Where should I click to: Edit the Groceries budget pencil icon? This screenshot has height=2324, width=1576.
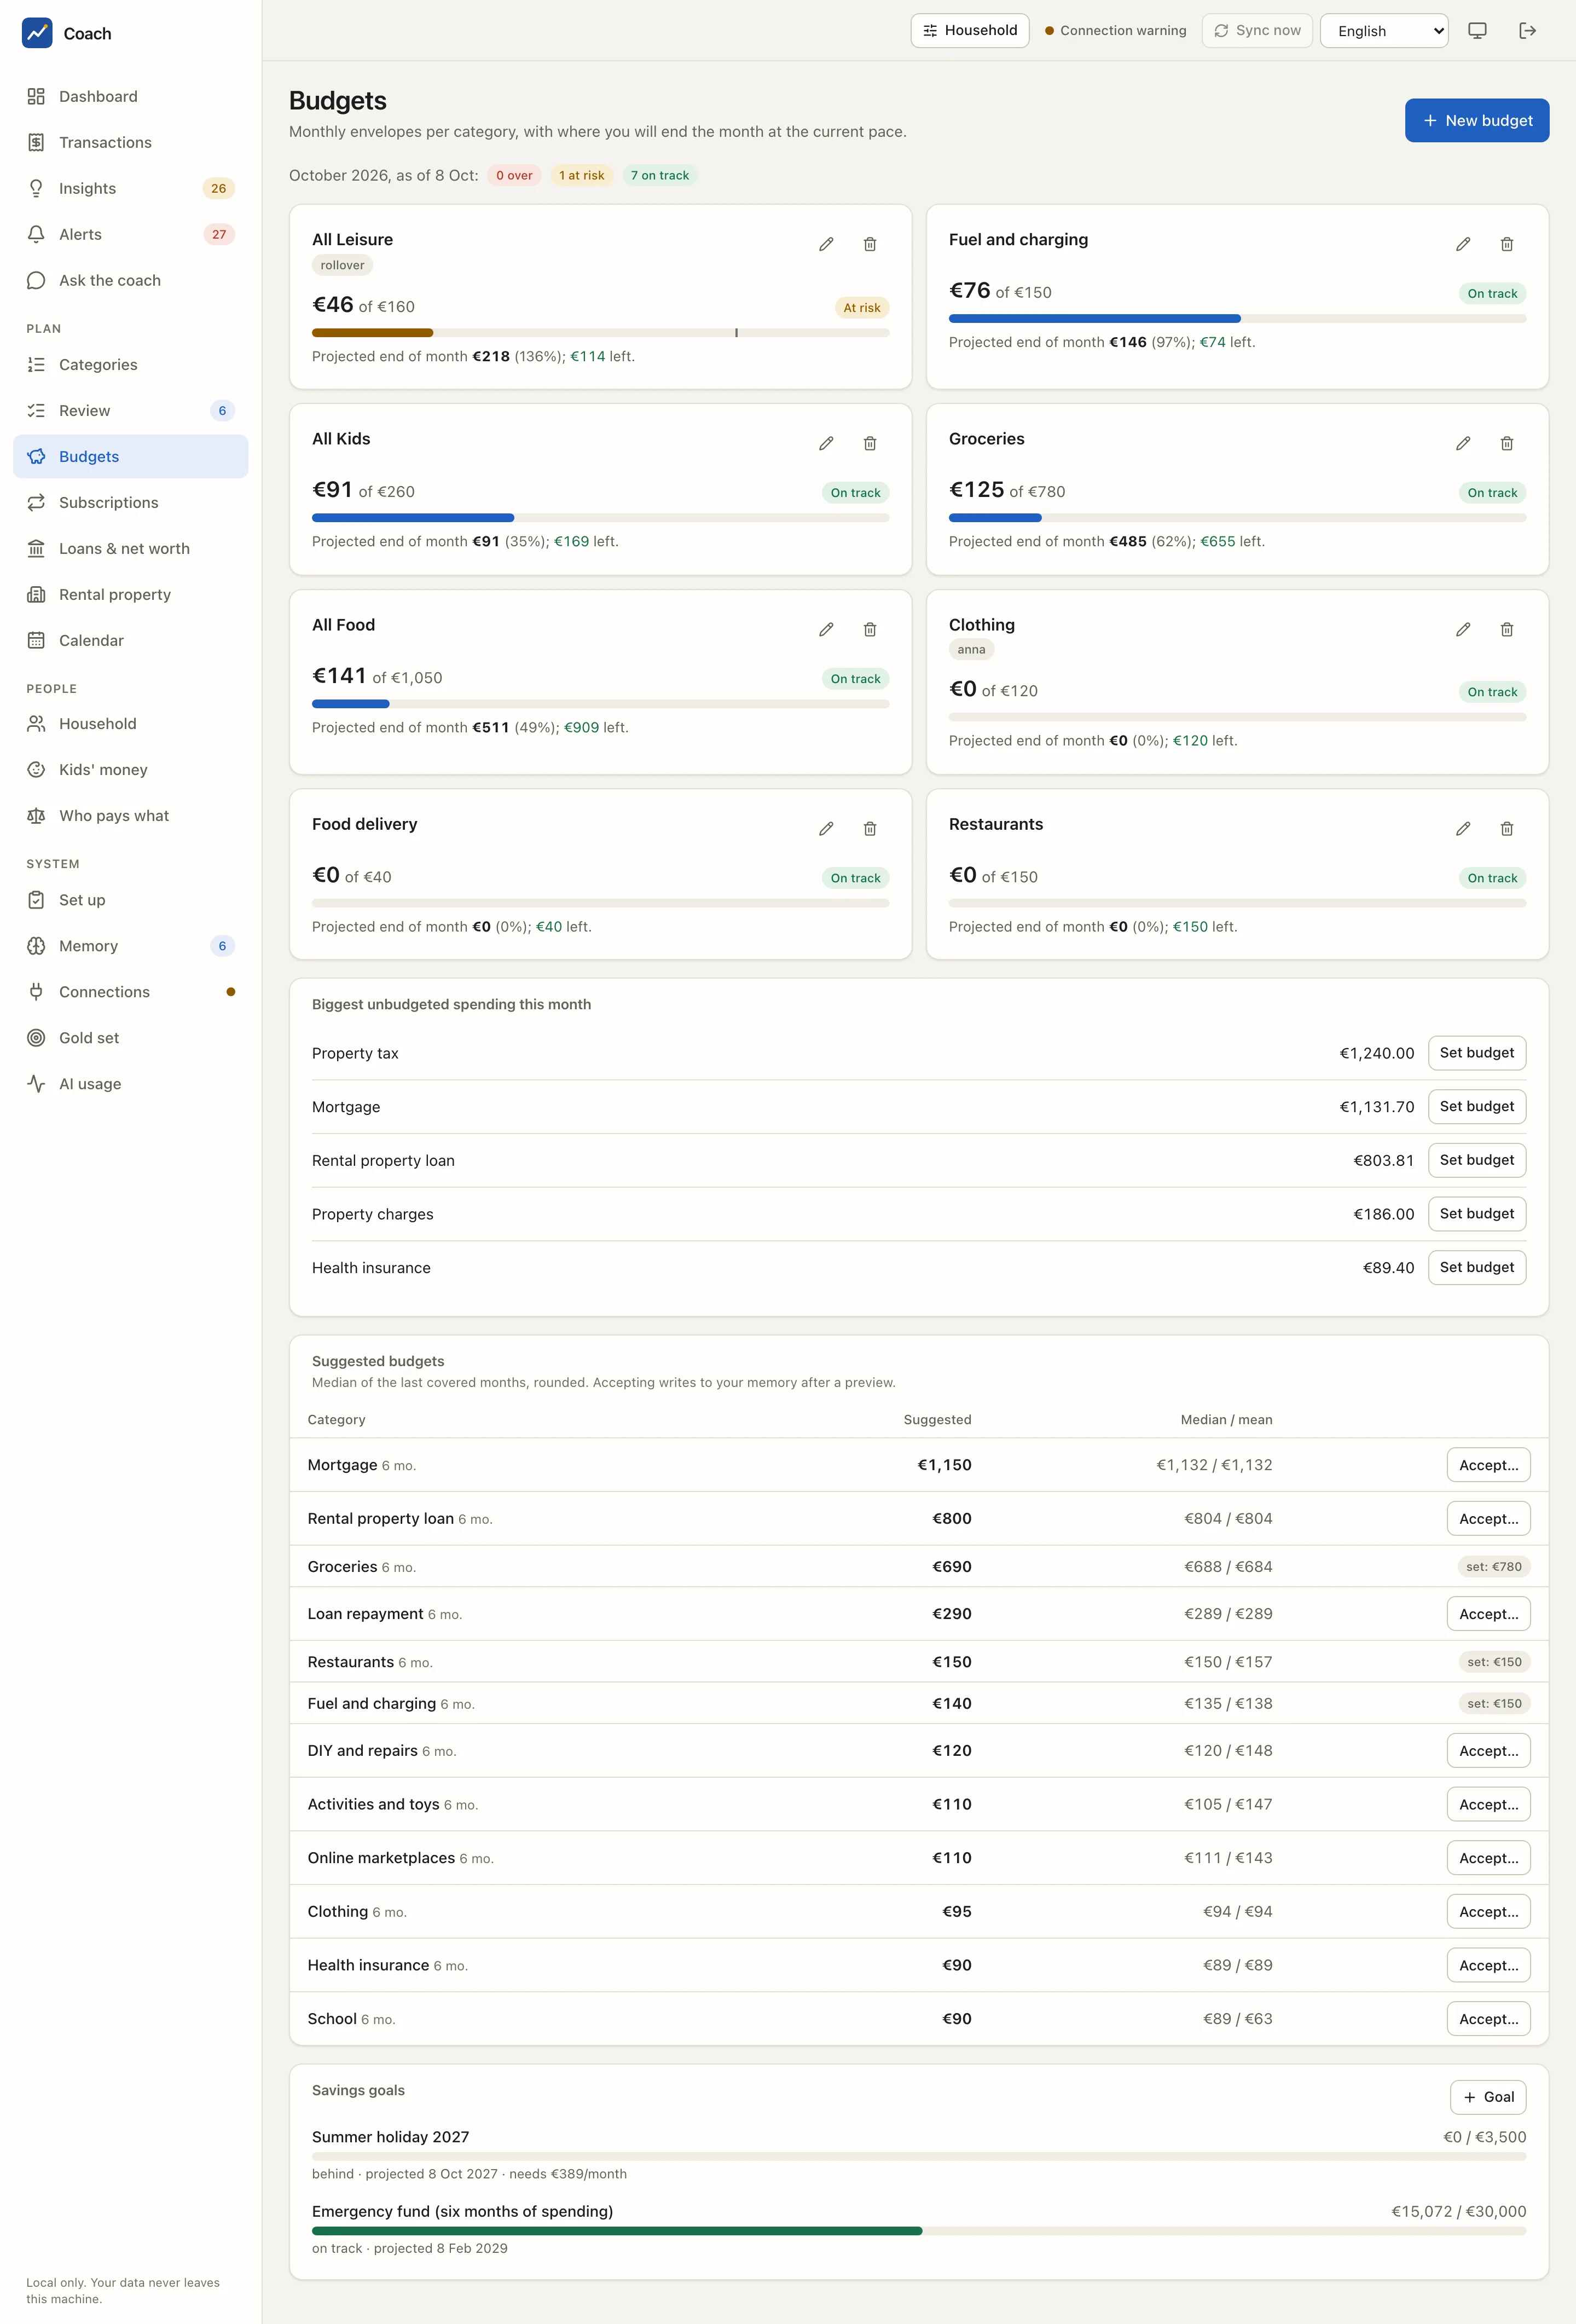point(1463,443)
